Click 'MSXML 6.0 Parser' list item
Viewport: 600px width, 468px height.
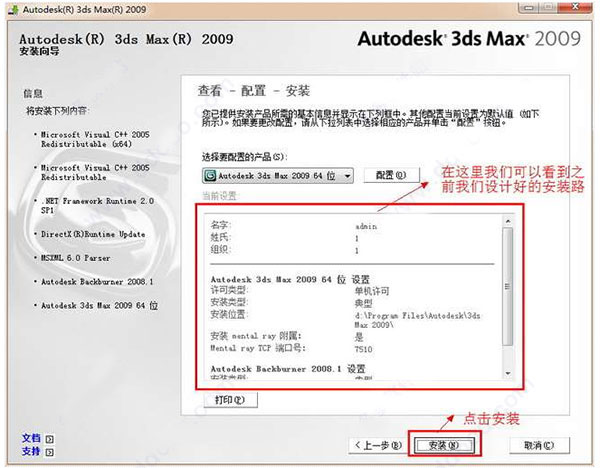click(x=75, y=258)
